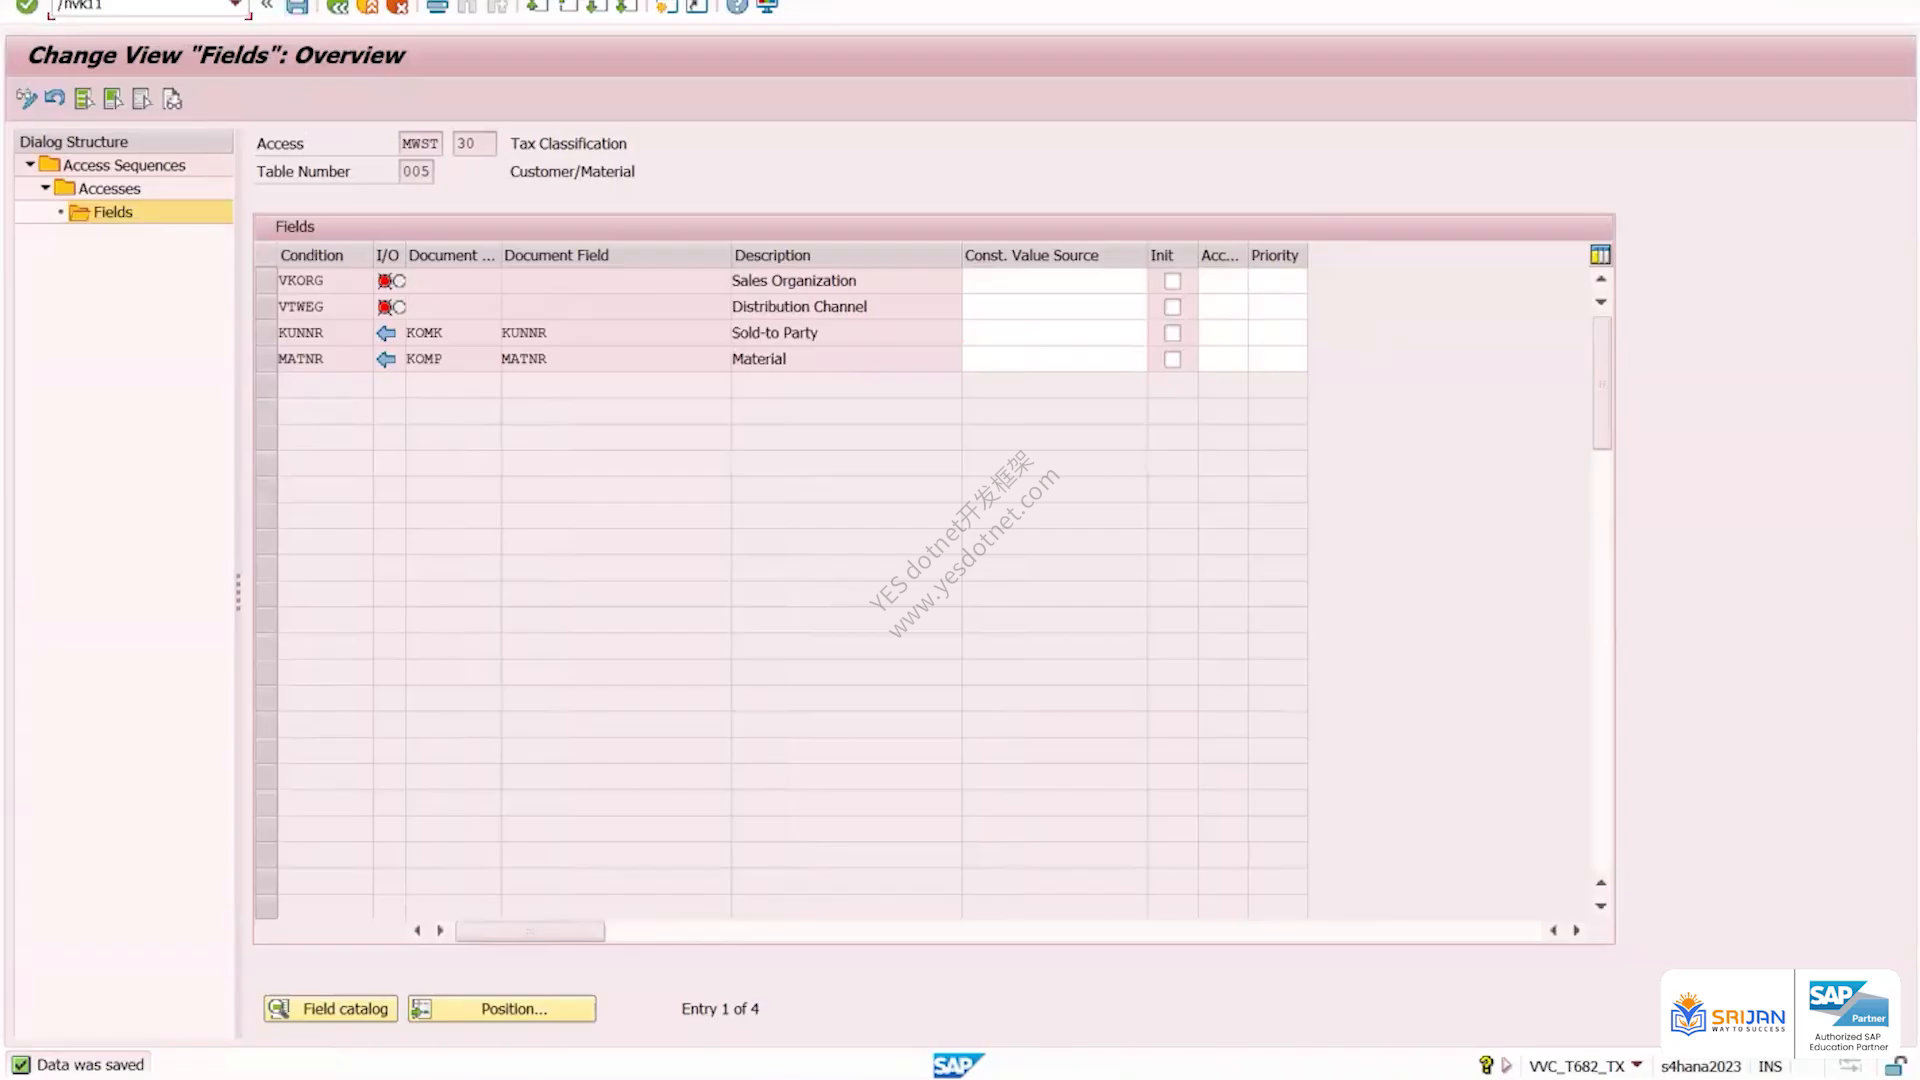Click the green Enter checkmark icon

point(27,6)
